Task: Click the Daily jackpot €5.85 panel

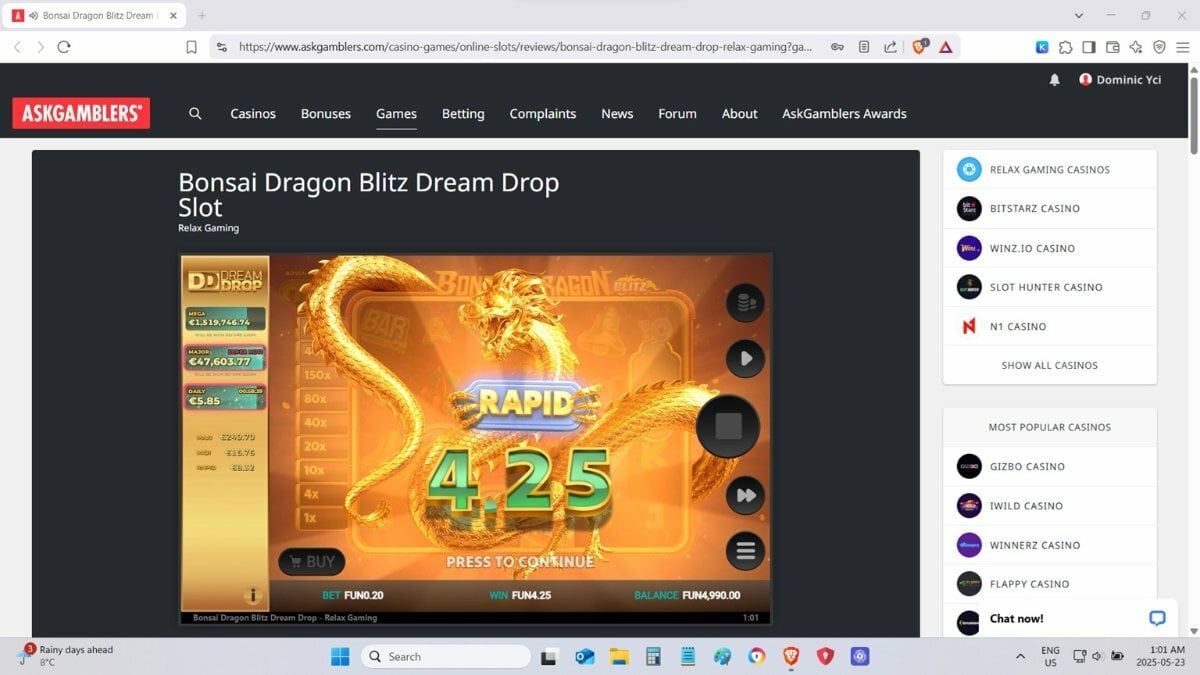Action: 225,398
